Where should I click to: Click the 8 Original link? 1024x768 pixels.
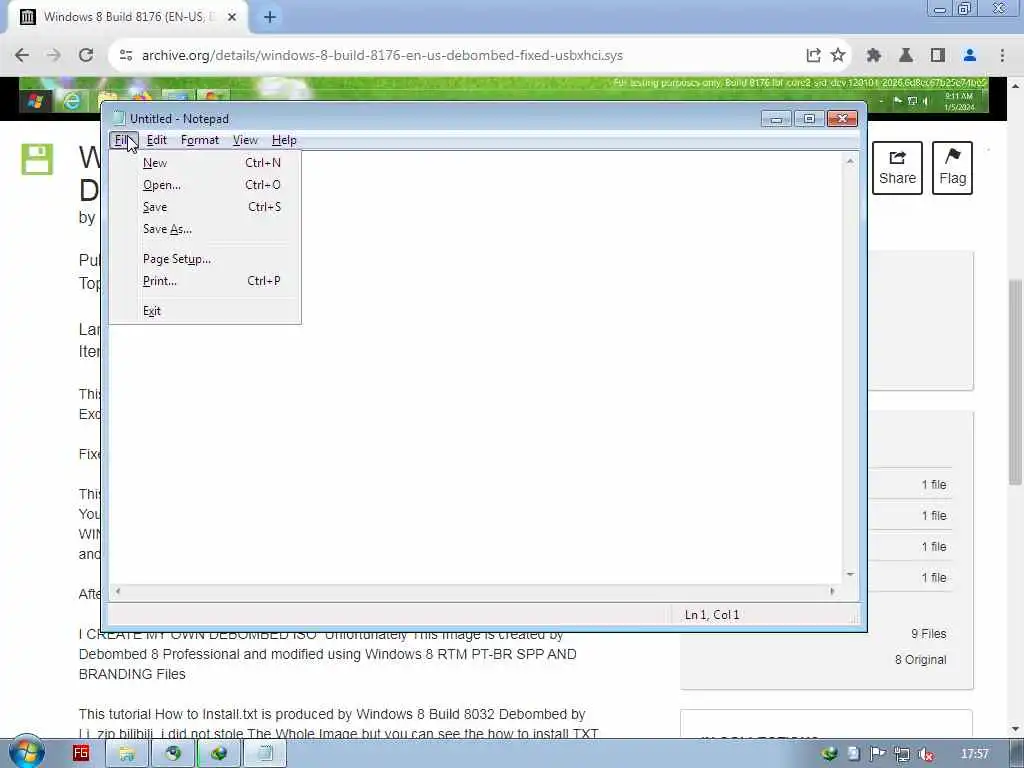(920, 660)
